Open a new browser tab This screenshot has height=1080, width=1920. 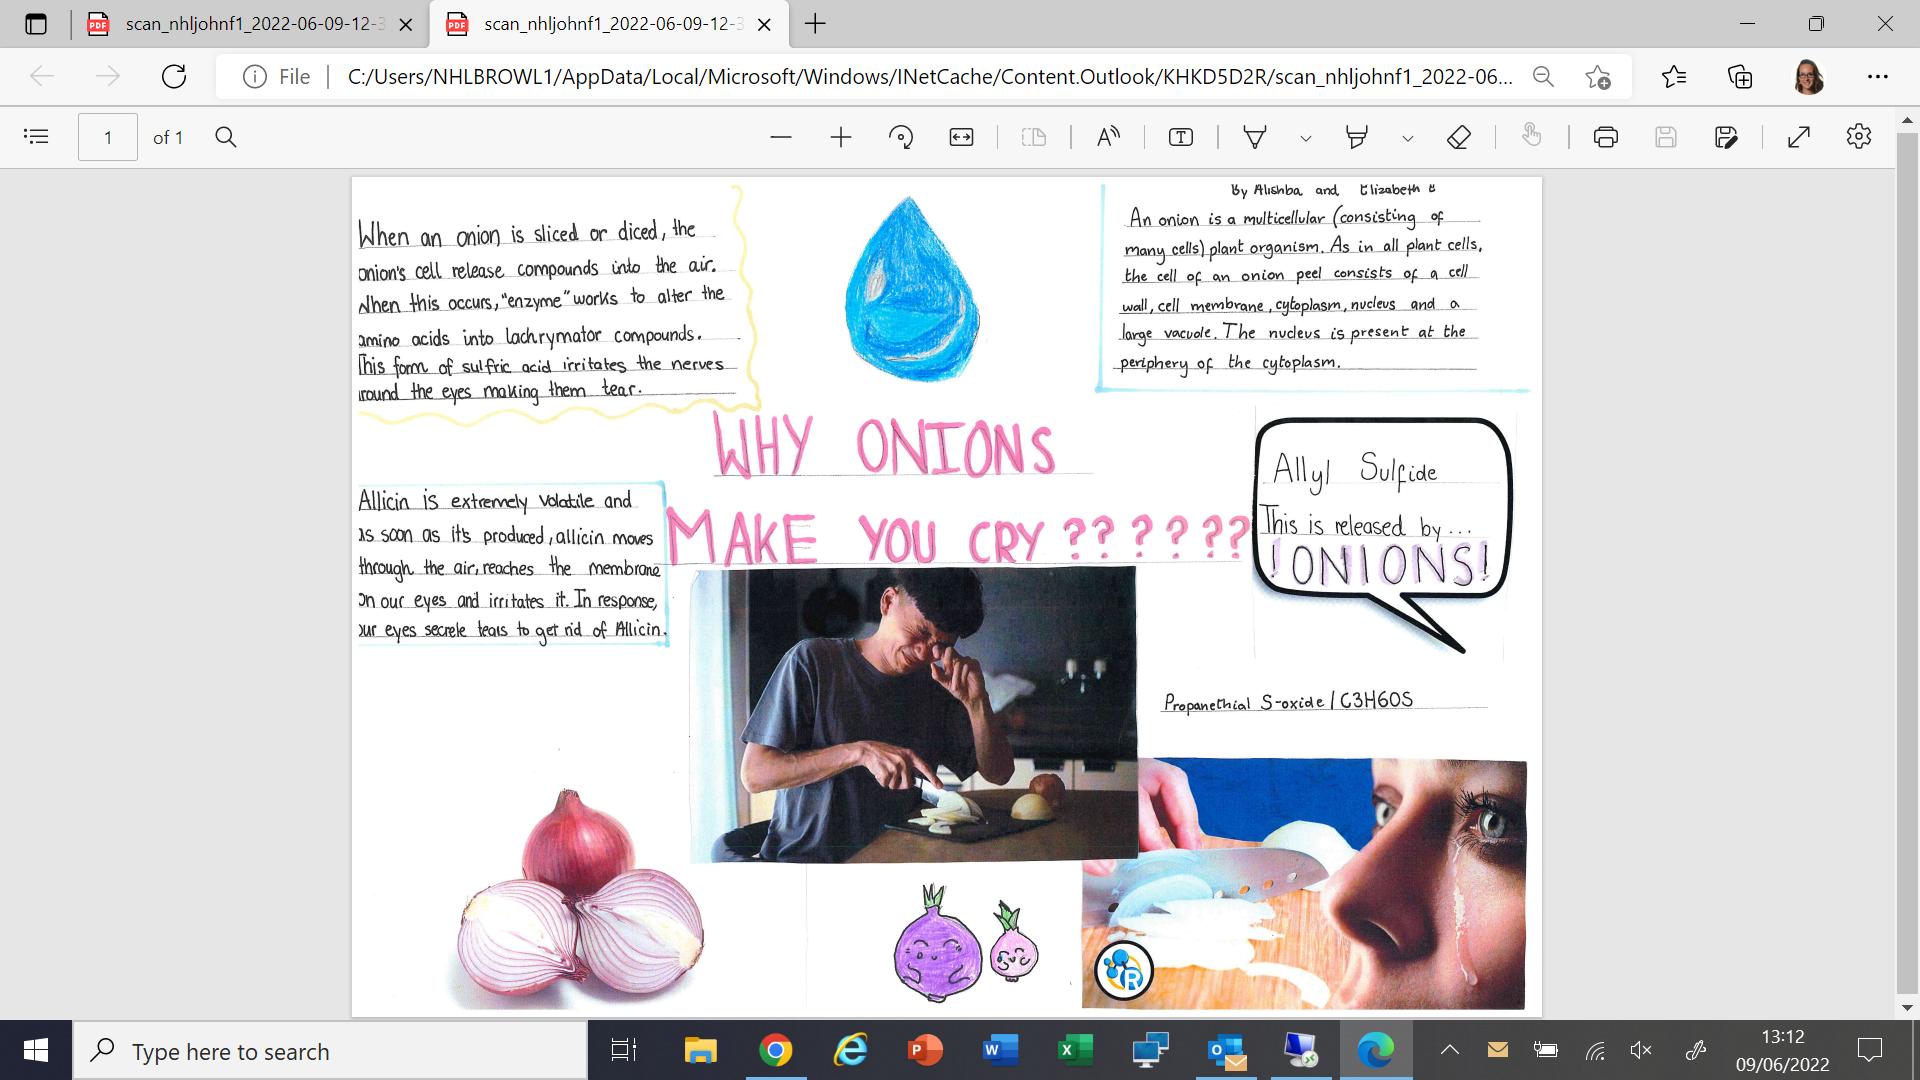pos(816,24)
